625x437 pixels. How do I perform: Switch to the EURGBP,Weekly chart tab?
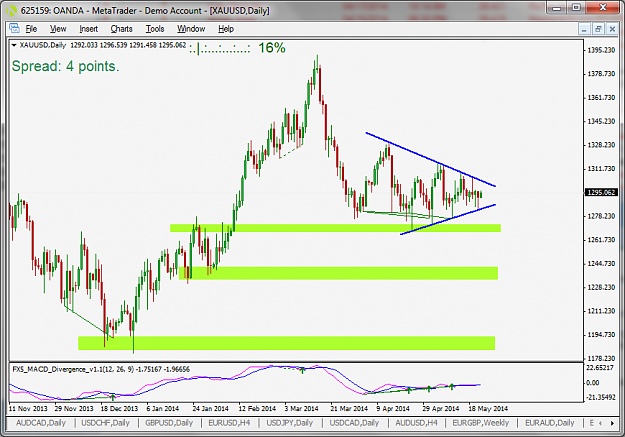coord(481,423)
